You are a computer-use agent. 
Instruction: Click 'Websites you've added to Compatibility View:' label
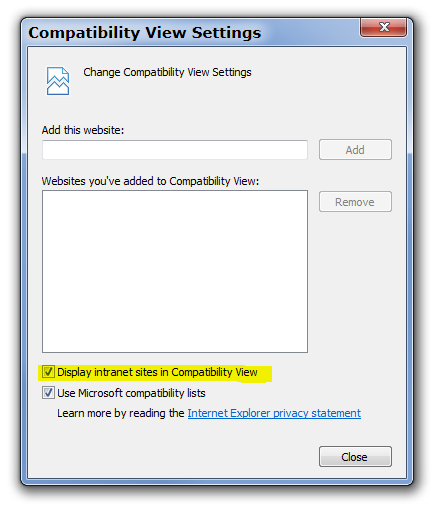(150, 181)
